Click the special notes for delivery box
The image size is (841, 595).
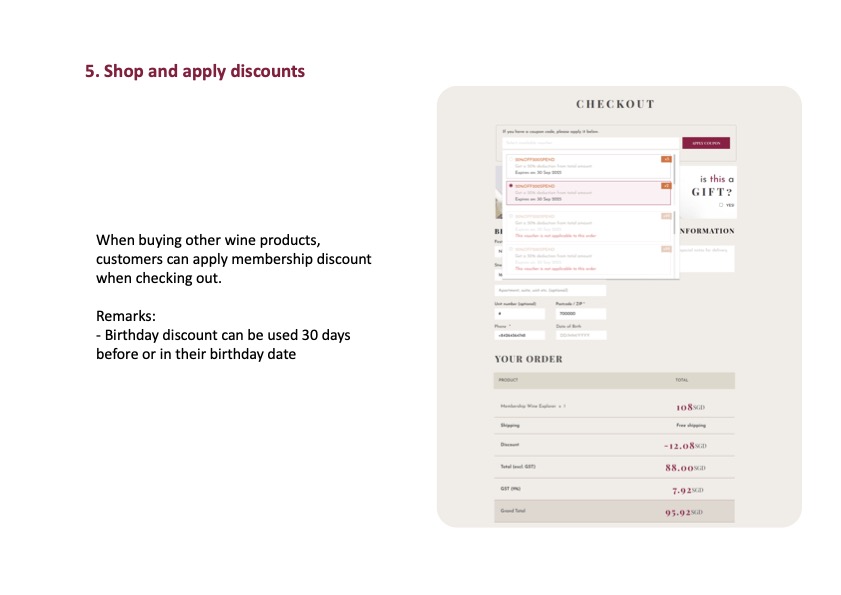[x=706, y=257]
